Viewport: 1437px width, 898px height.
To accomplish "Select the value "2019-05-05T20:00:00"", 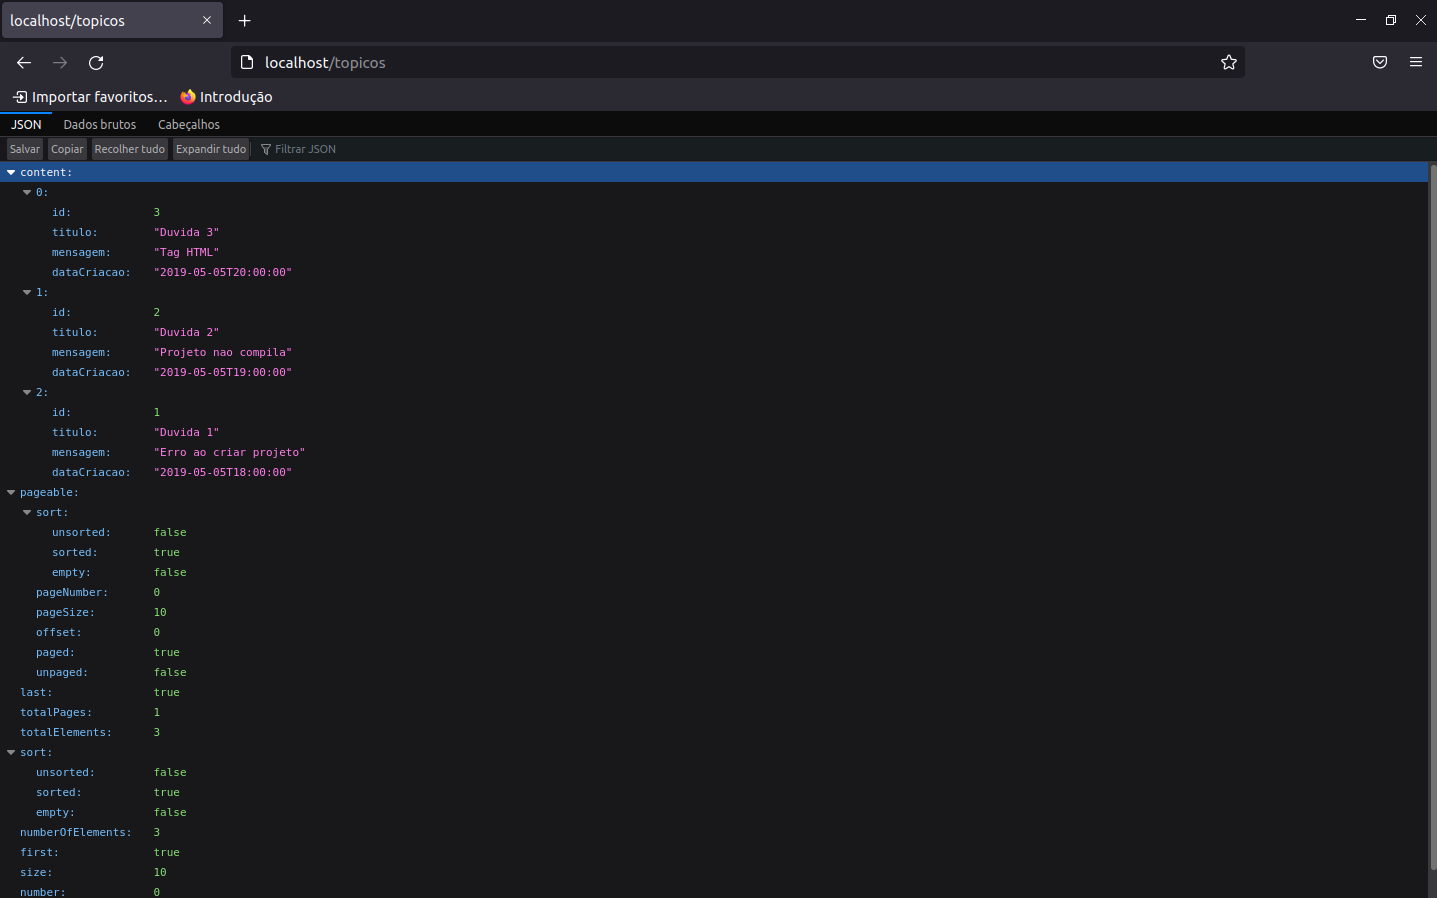I will (x=223, y=272).
